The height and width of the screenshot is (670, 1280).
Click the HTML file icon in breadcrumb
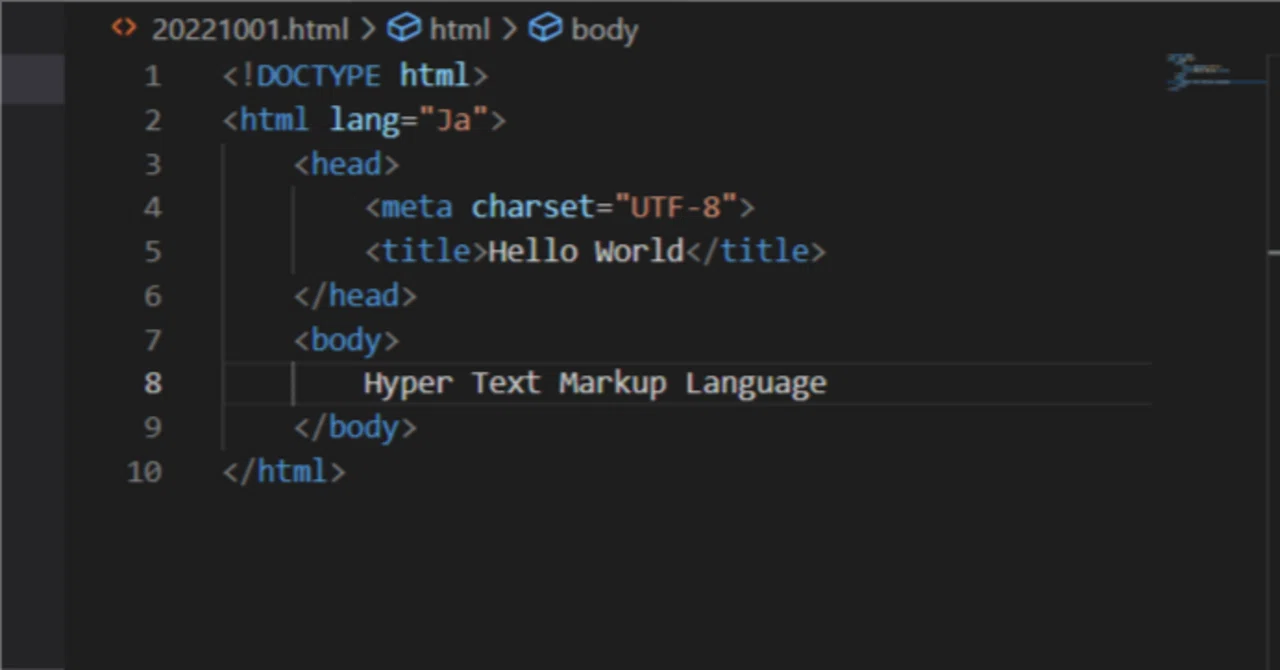coord(124,28)
